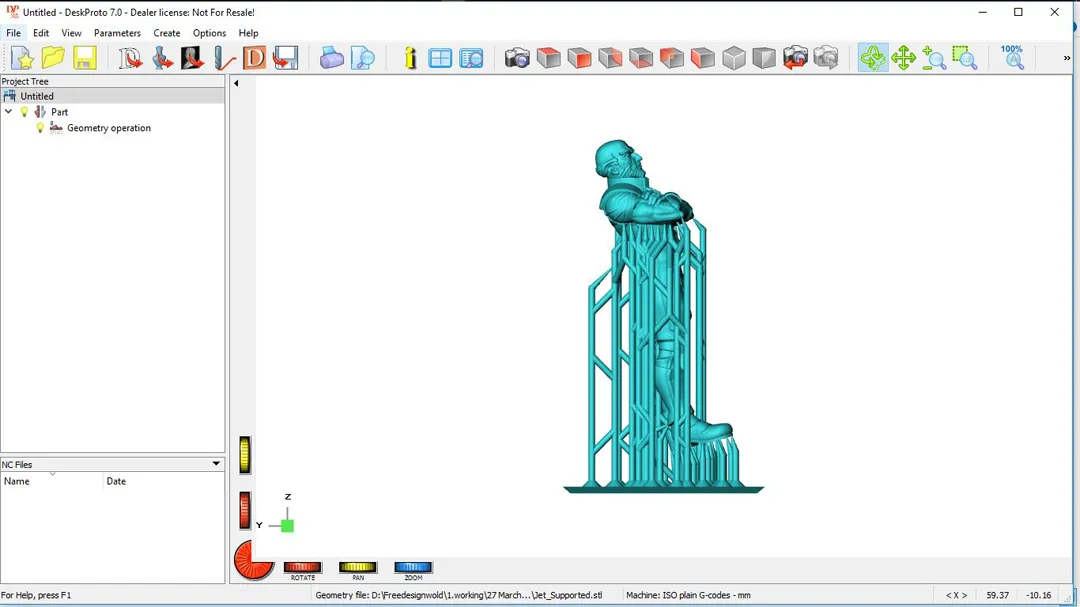The image size is (1080, 607).
Task: Click the Name column header
Action: point(52,481)
